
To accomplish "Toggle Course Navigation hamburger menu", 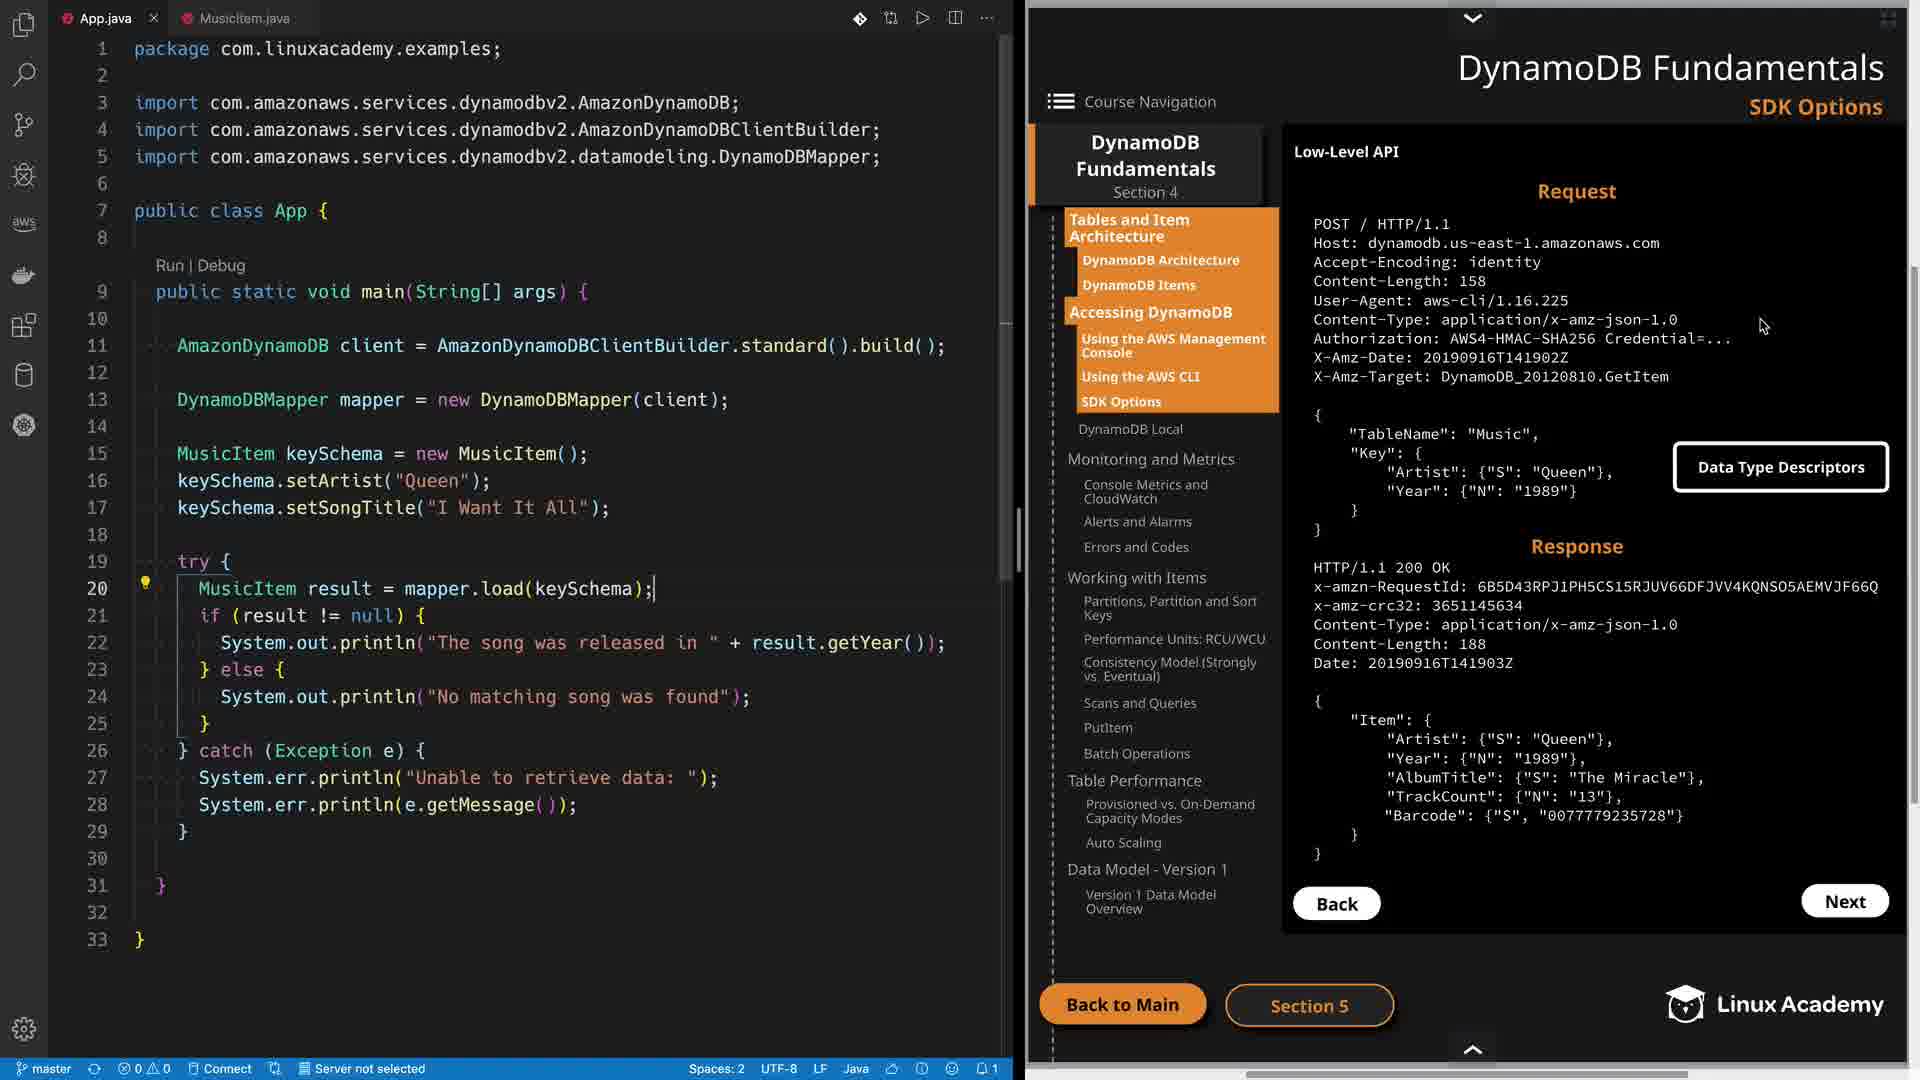I will [1060, 101].
